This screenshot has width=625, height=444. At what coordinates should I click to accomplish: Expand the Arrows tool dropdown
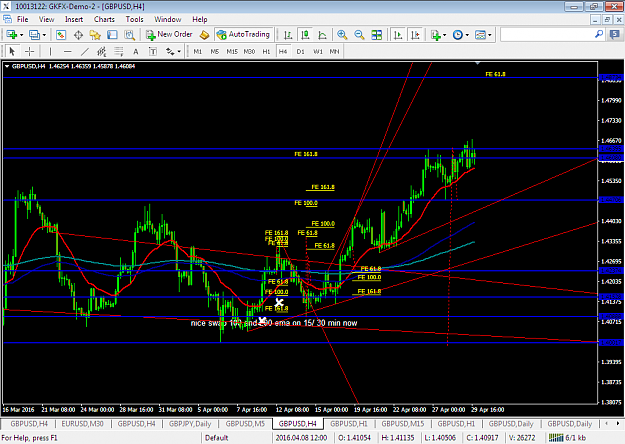[x=179, y=51]
